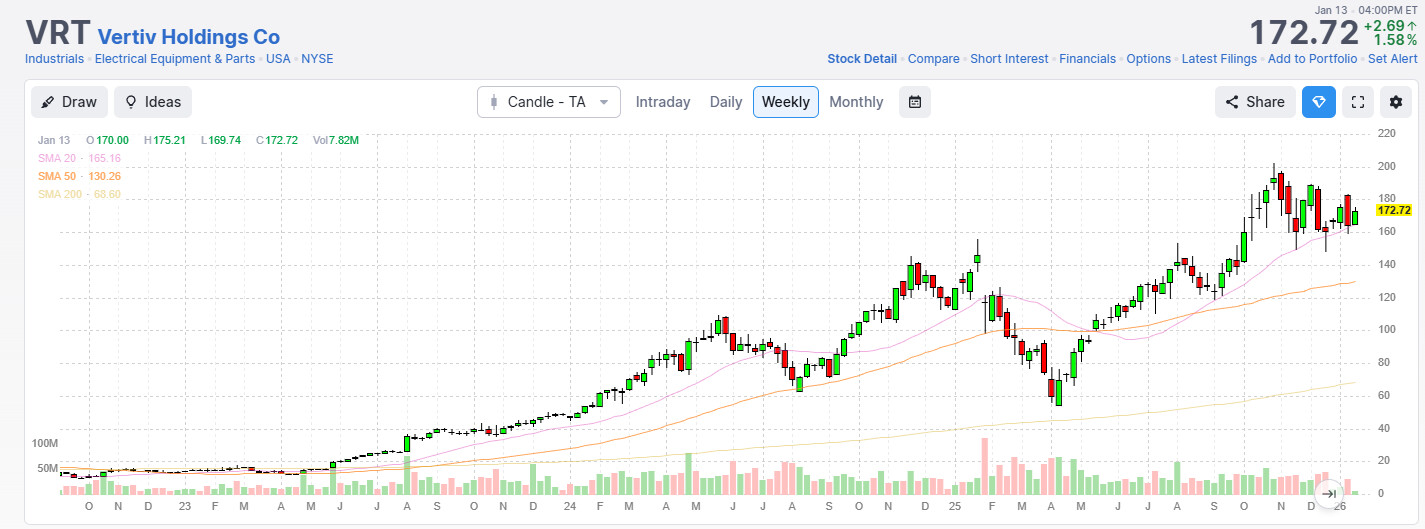Select the Weekly timeframe button

pos(785,102)
